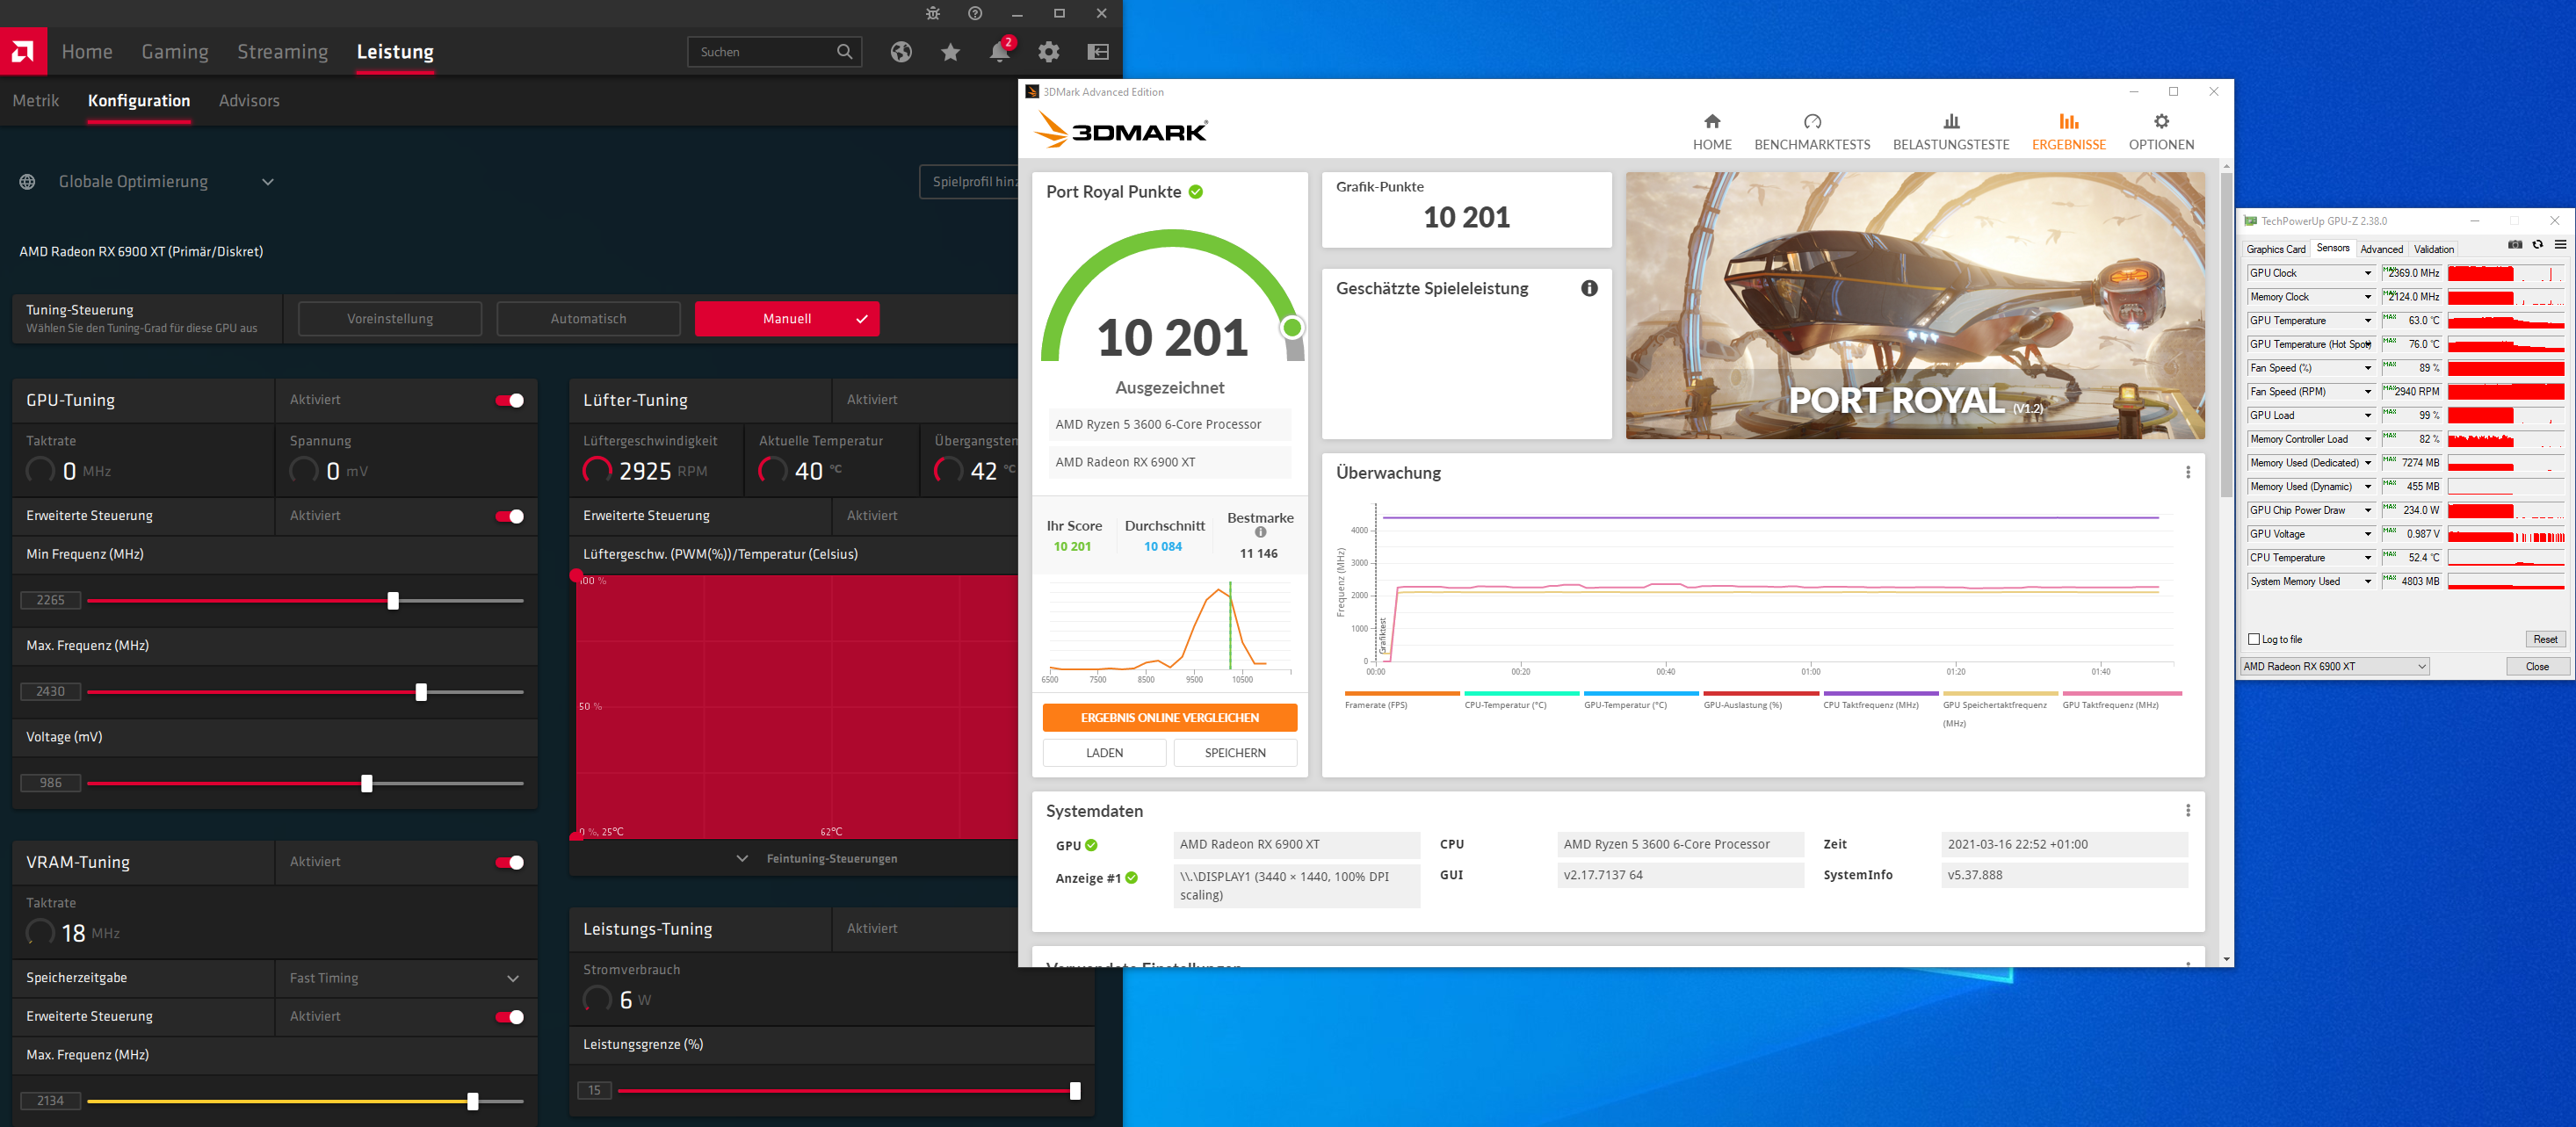Click the favorites star icon in AMD software
2576x1127 pixels.
(950, 52)
